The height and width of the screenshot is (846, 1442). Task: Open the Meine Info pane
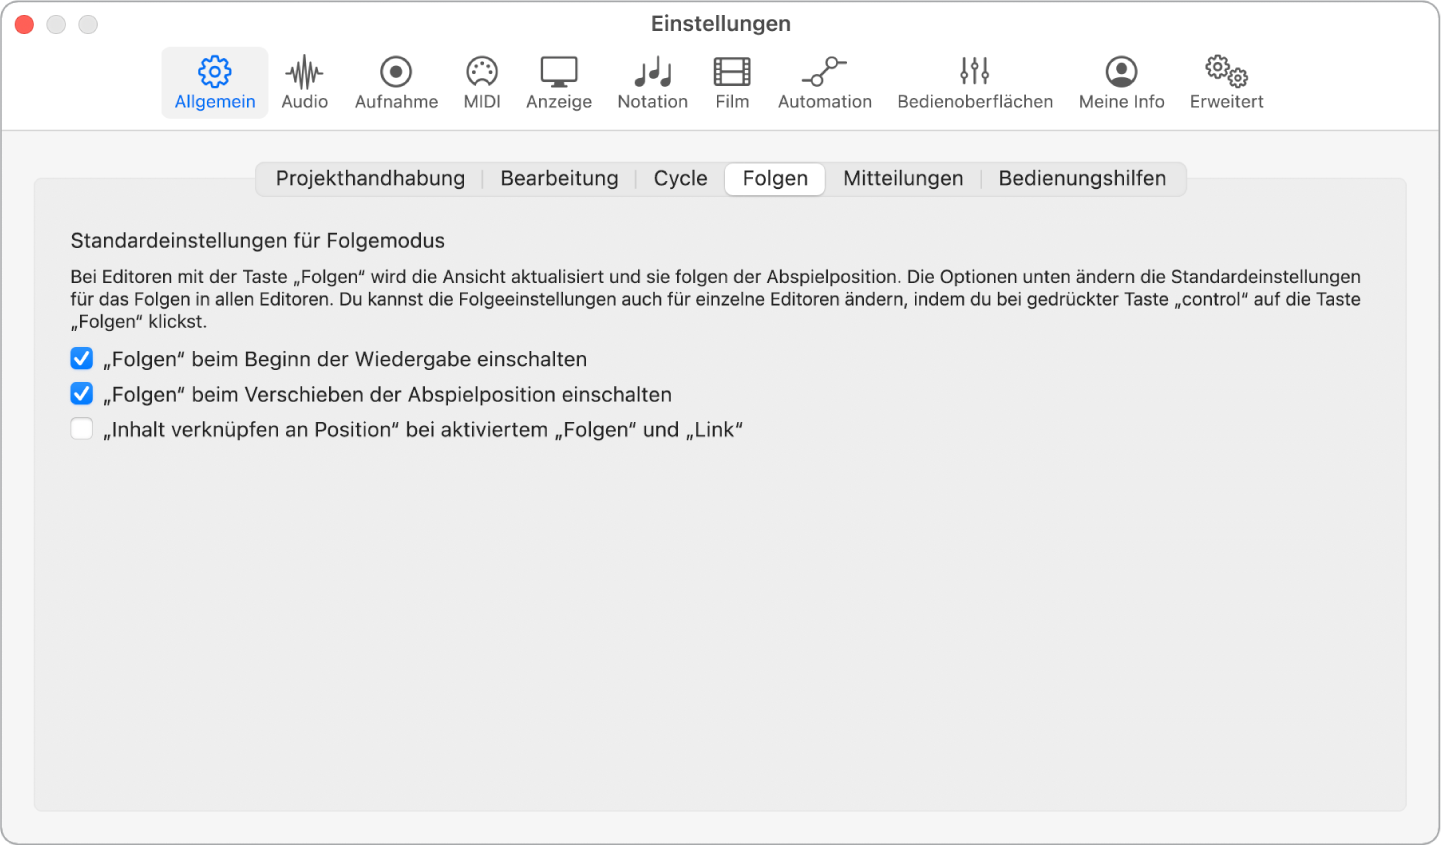point(1121,80)
